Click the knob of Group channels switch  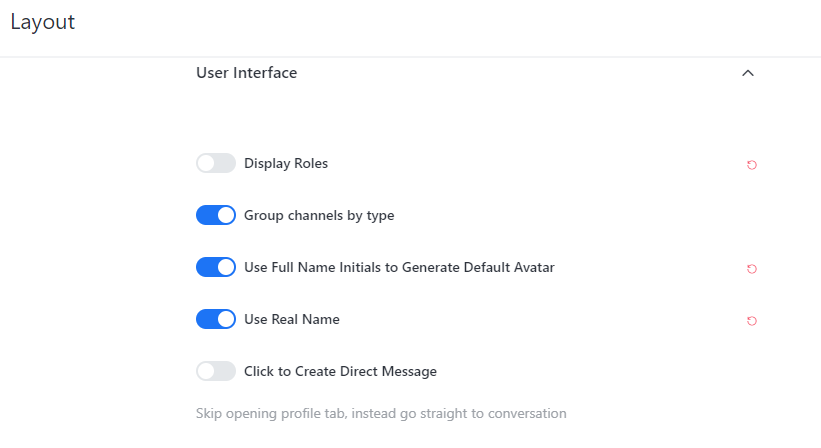click(226, 215)
